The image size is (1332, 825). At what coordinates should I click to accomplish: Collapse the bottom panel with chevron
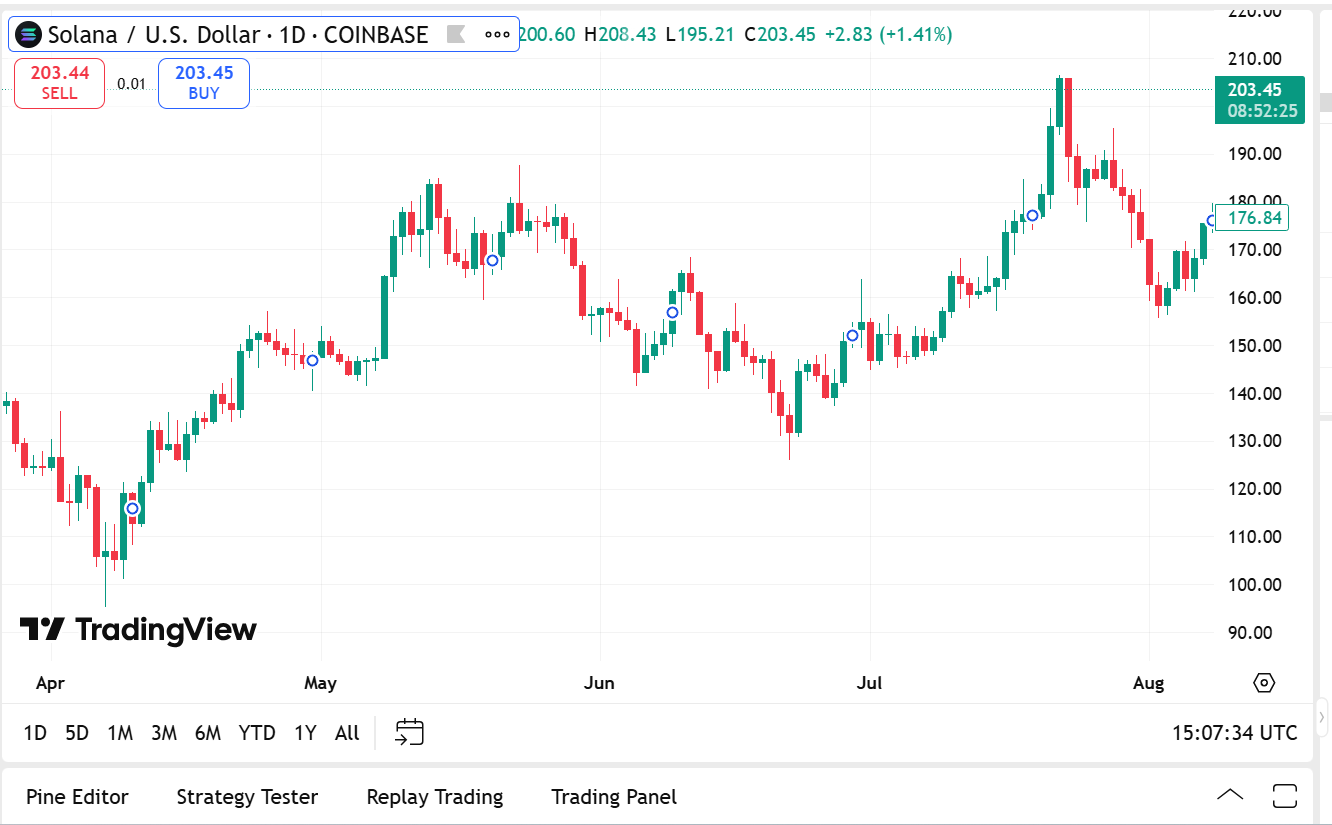pos(1230,796)
